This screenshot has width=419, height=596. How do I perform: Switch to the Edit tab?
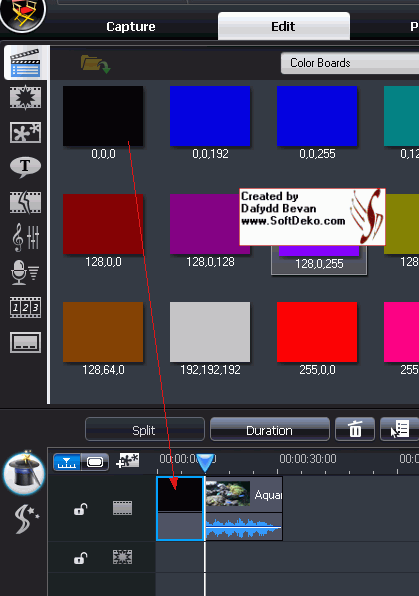(x=284, y=26)
